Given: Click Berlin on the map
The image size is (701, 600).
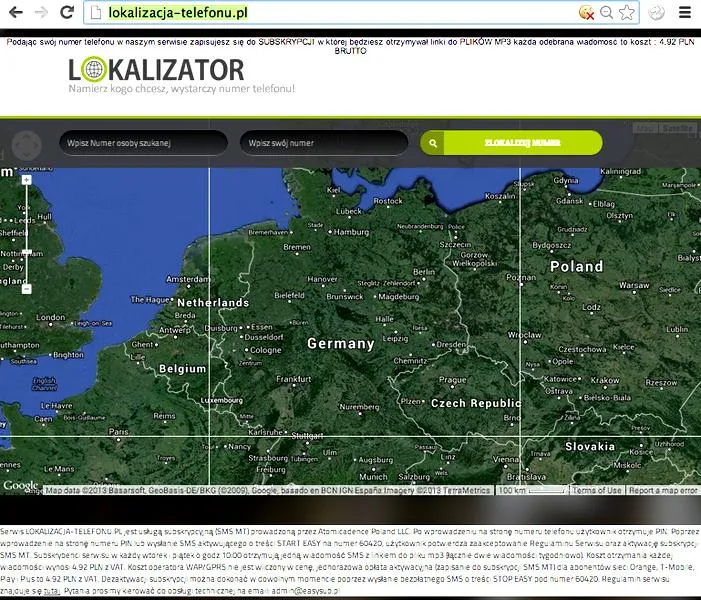Looking at the screenshot, I should coord(424,271).
